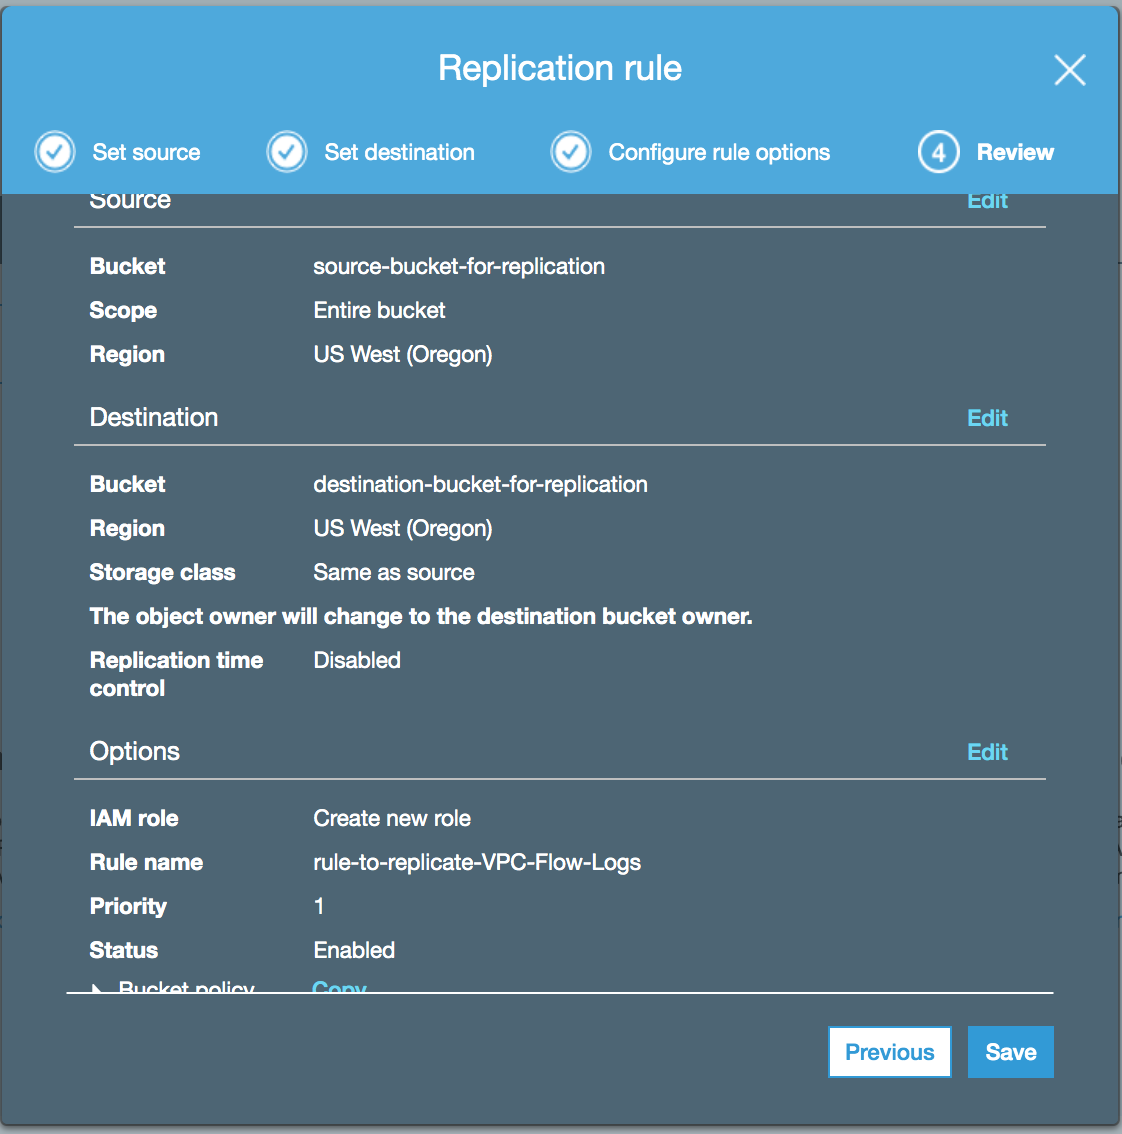The height and width of the screenshot is (1134, 1122).
Task: Close the Replication rule dialog
Action: click(x=1069, y=70)
